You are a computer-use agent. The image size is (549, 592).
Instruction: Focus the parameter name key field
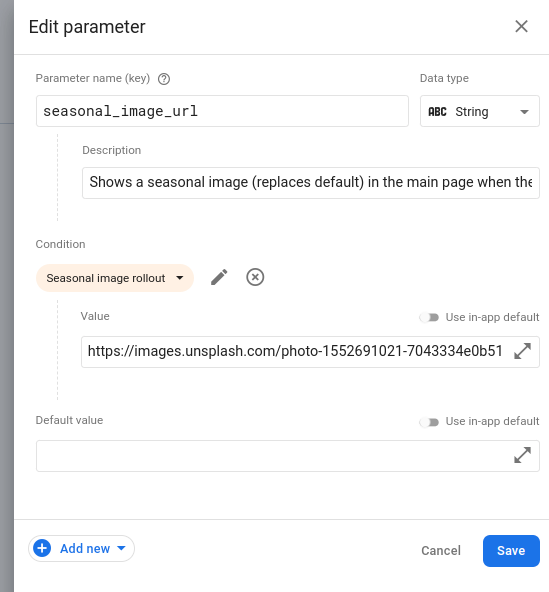pos(222,111)
